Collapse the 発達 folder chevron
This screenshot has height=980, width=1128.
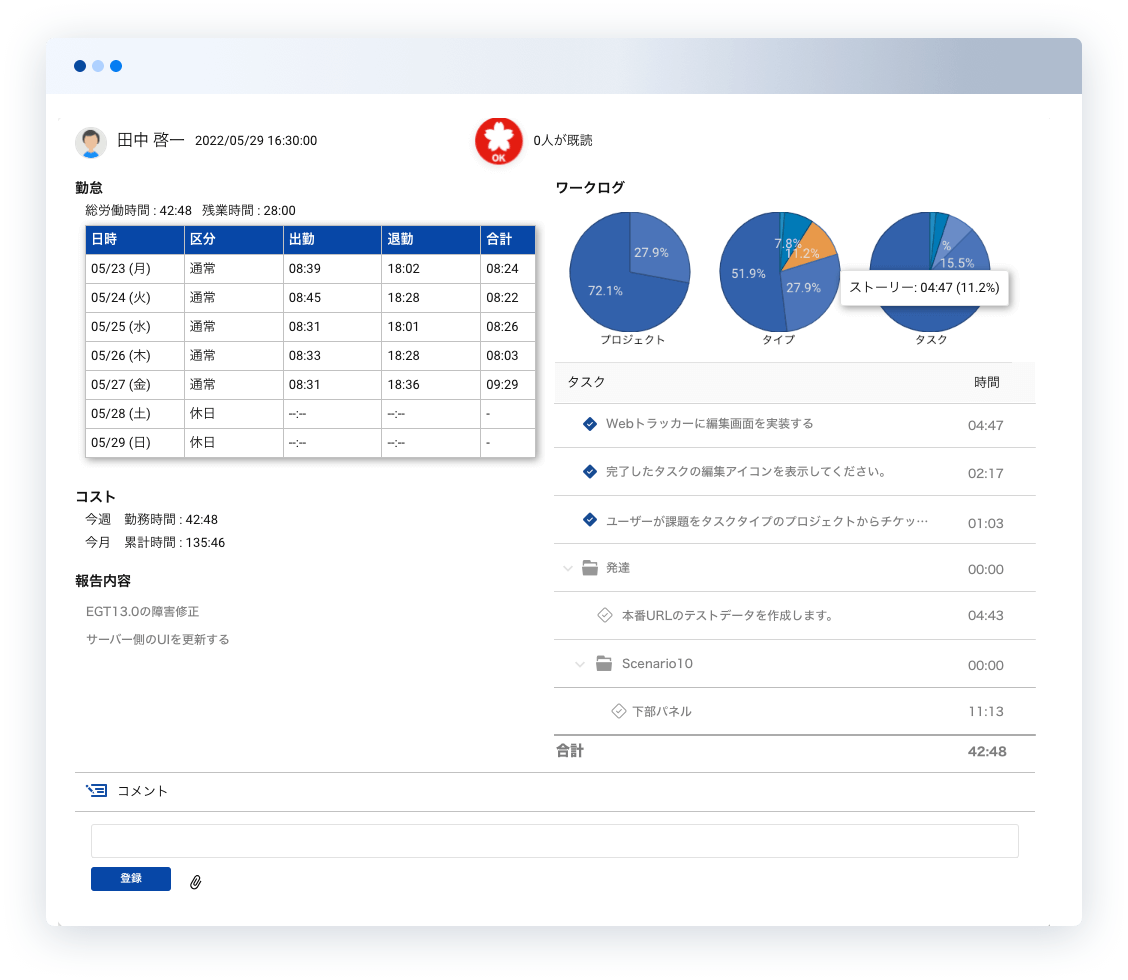[x=568, y=568]
